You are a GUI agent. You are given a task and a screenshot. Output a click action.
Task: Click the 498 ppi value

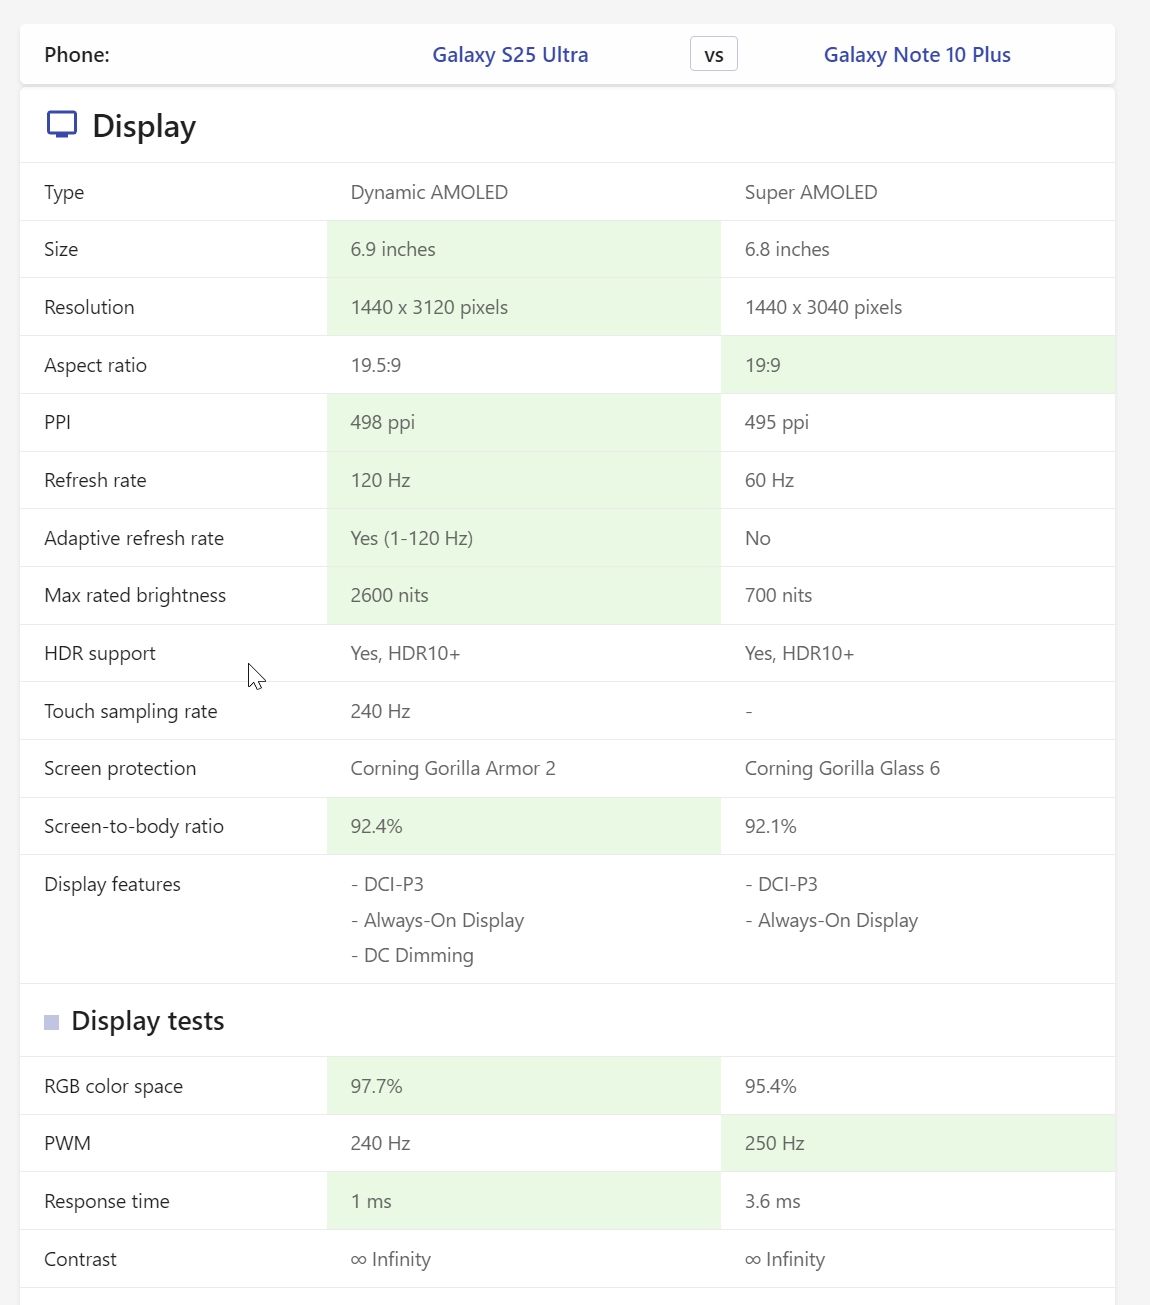tap(383, 422)
